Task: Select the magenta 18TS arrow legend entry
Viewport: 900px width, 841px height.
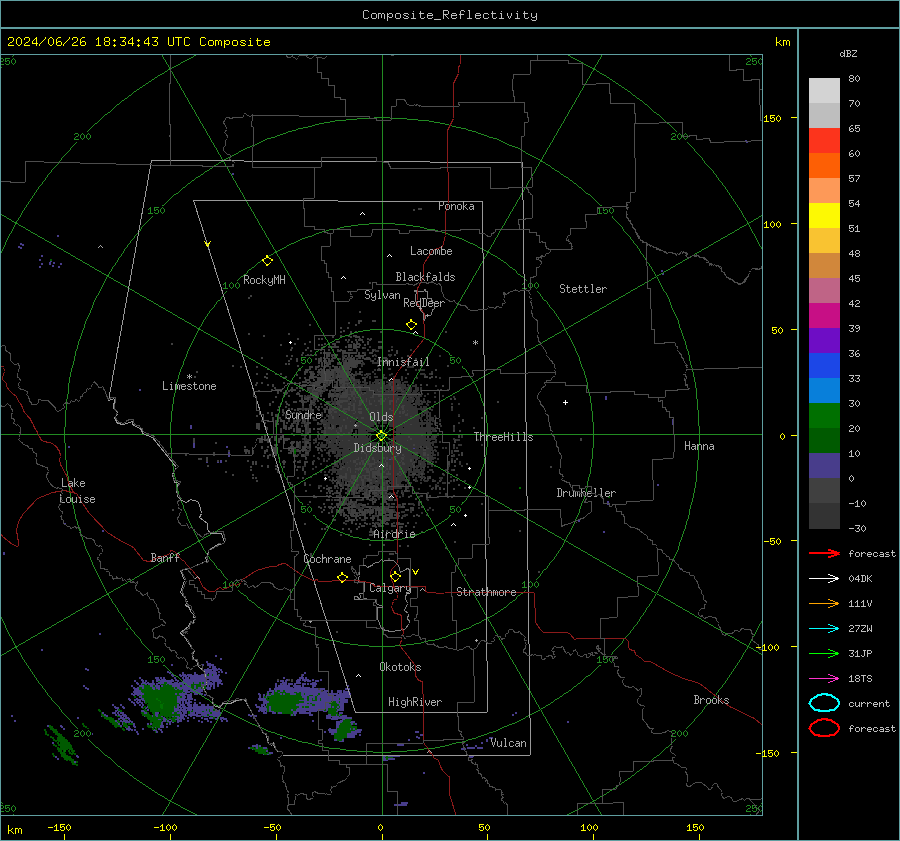Action: [824, 679]
